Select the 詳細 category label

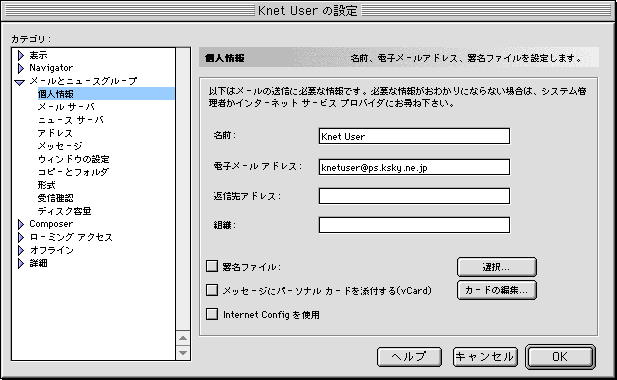(x=38, y=263)
